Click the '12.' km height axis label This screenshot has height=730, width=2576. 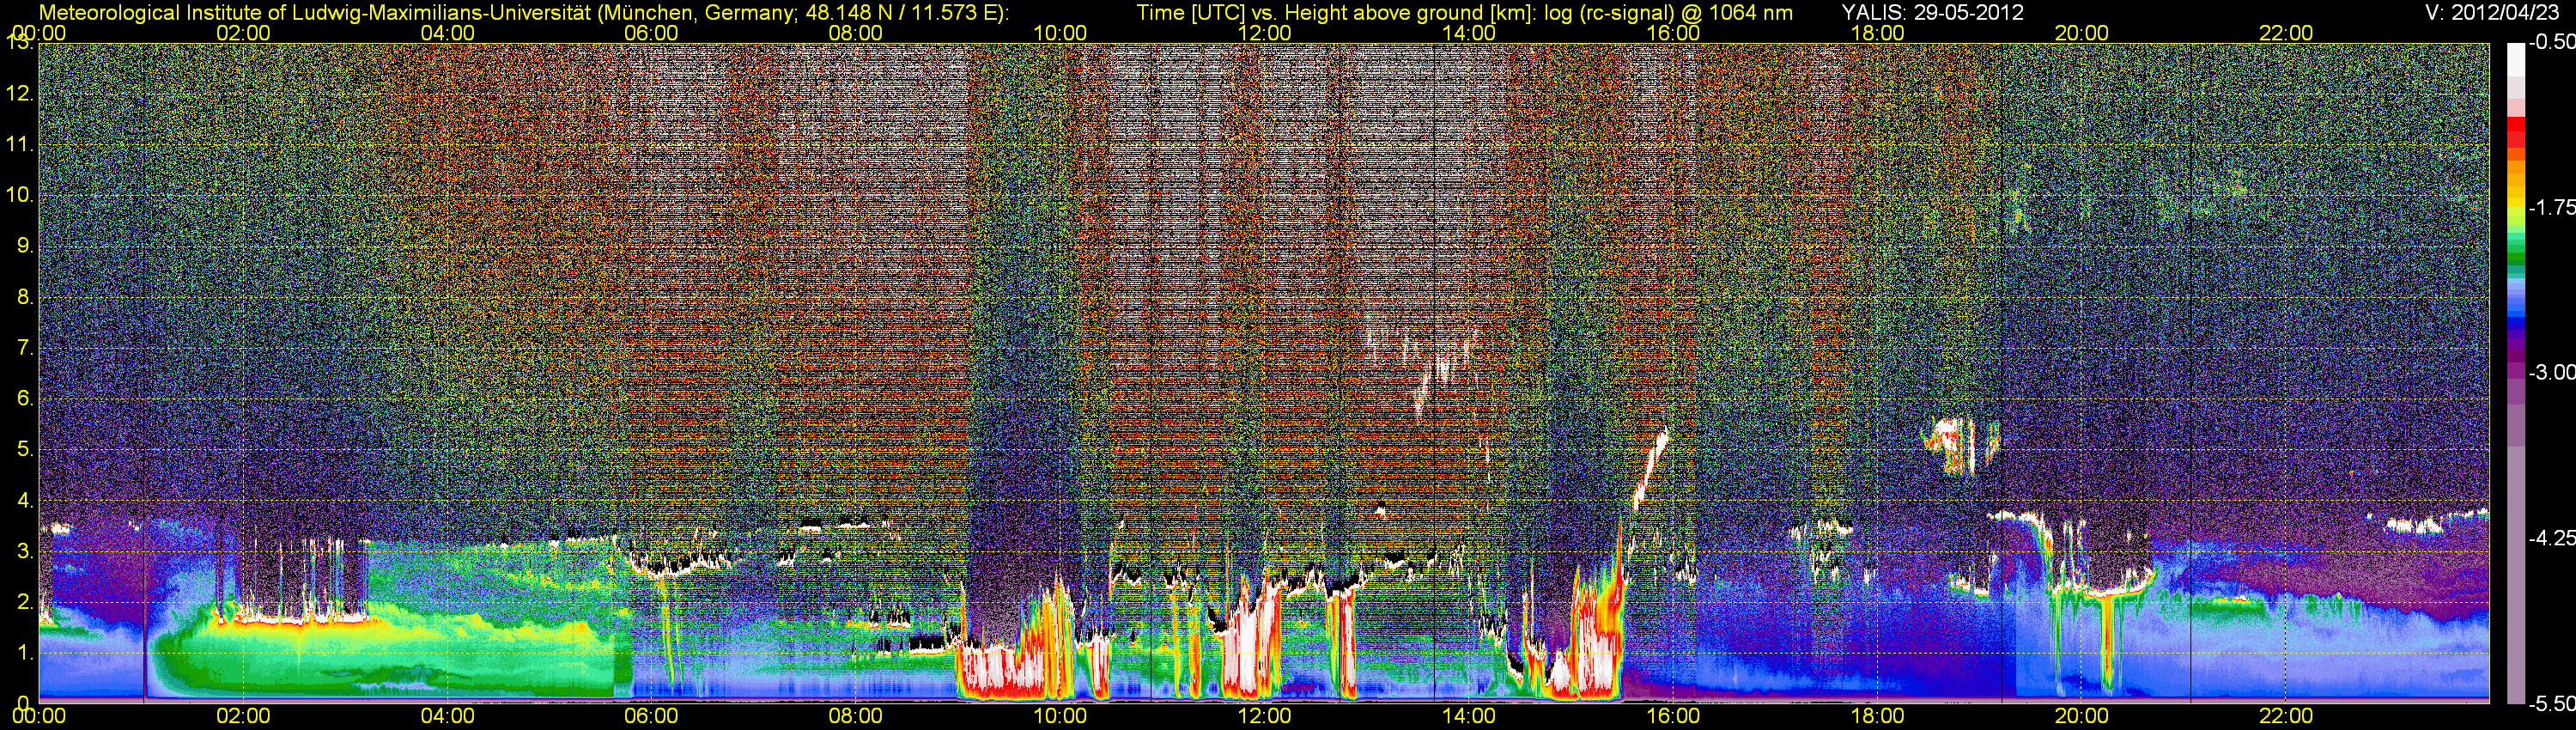(20, 94)
